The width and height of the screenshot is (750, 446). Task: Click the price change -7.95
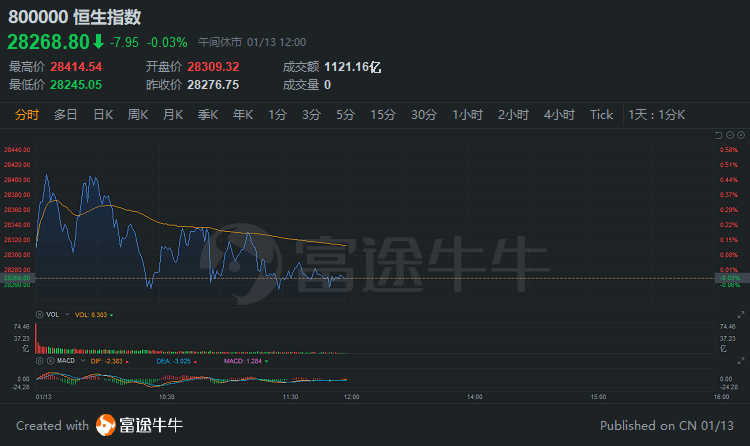pyautogui.click(x=124, y=42)
